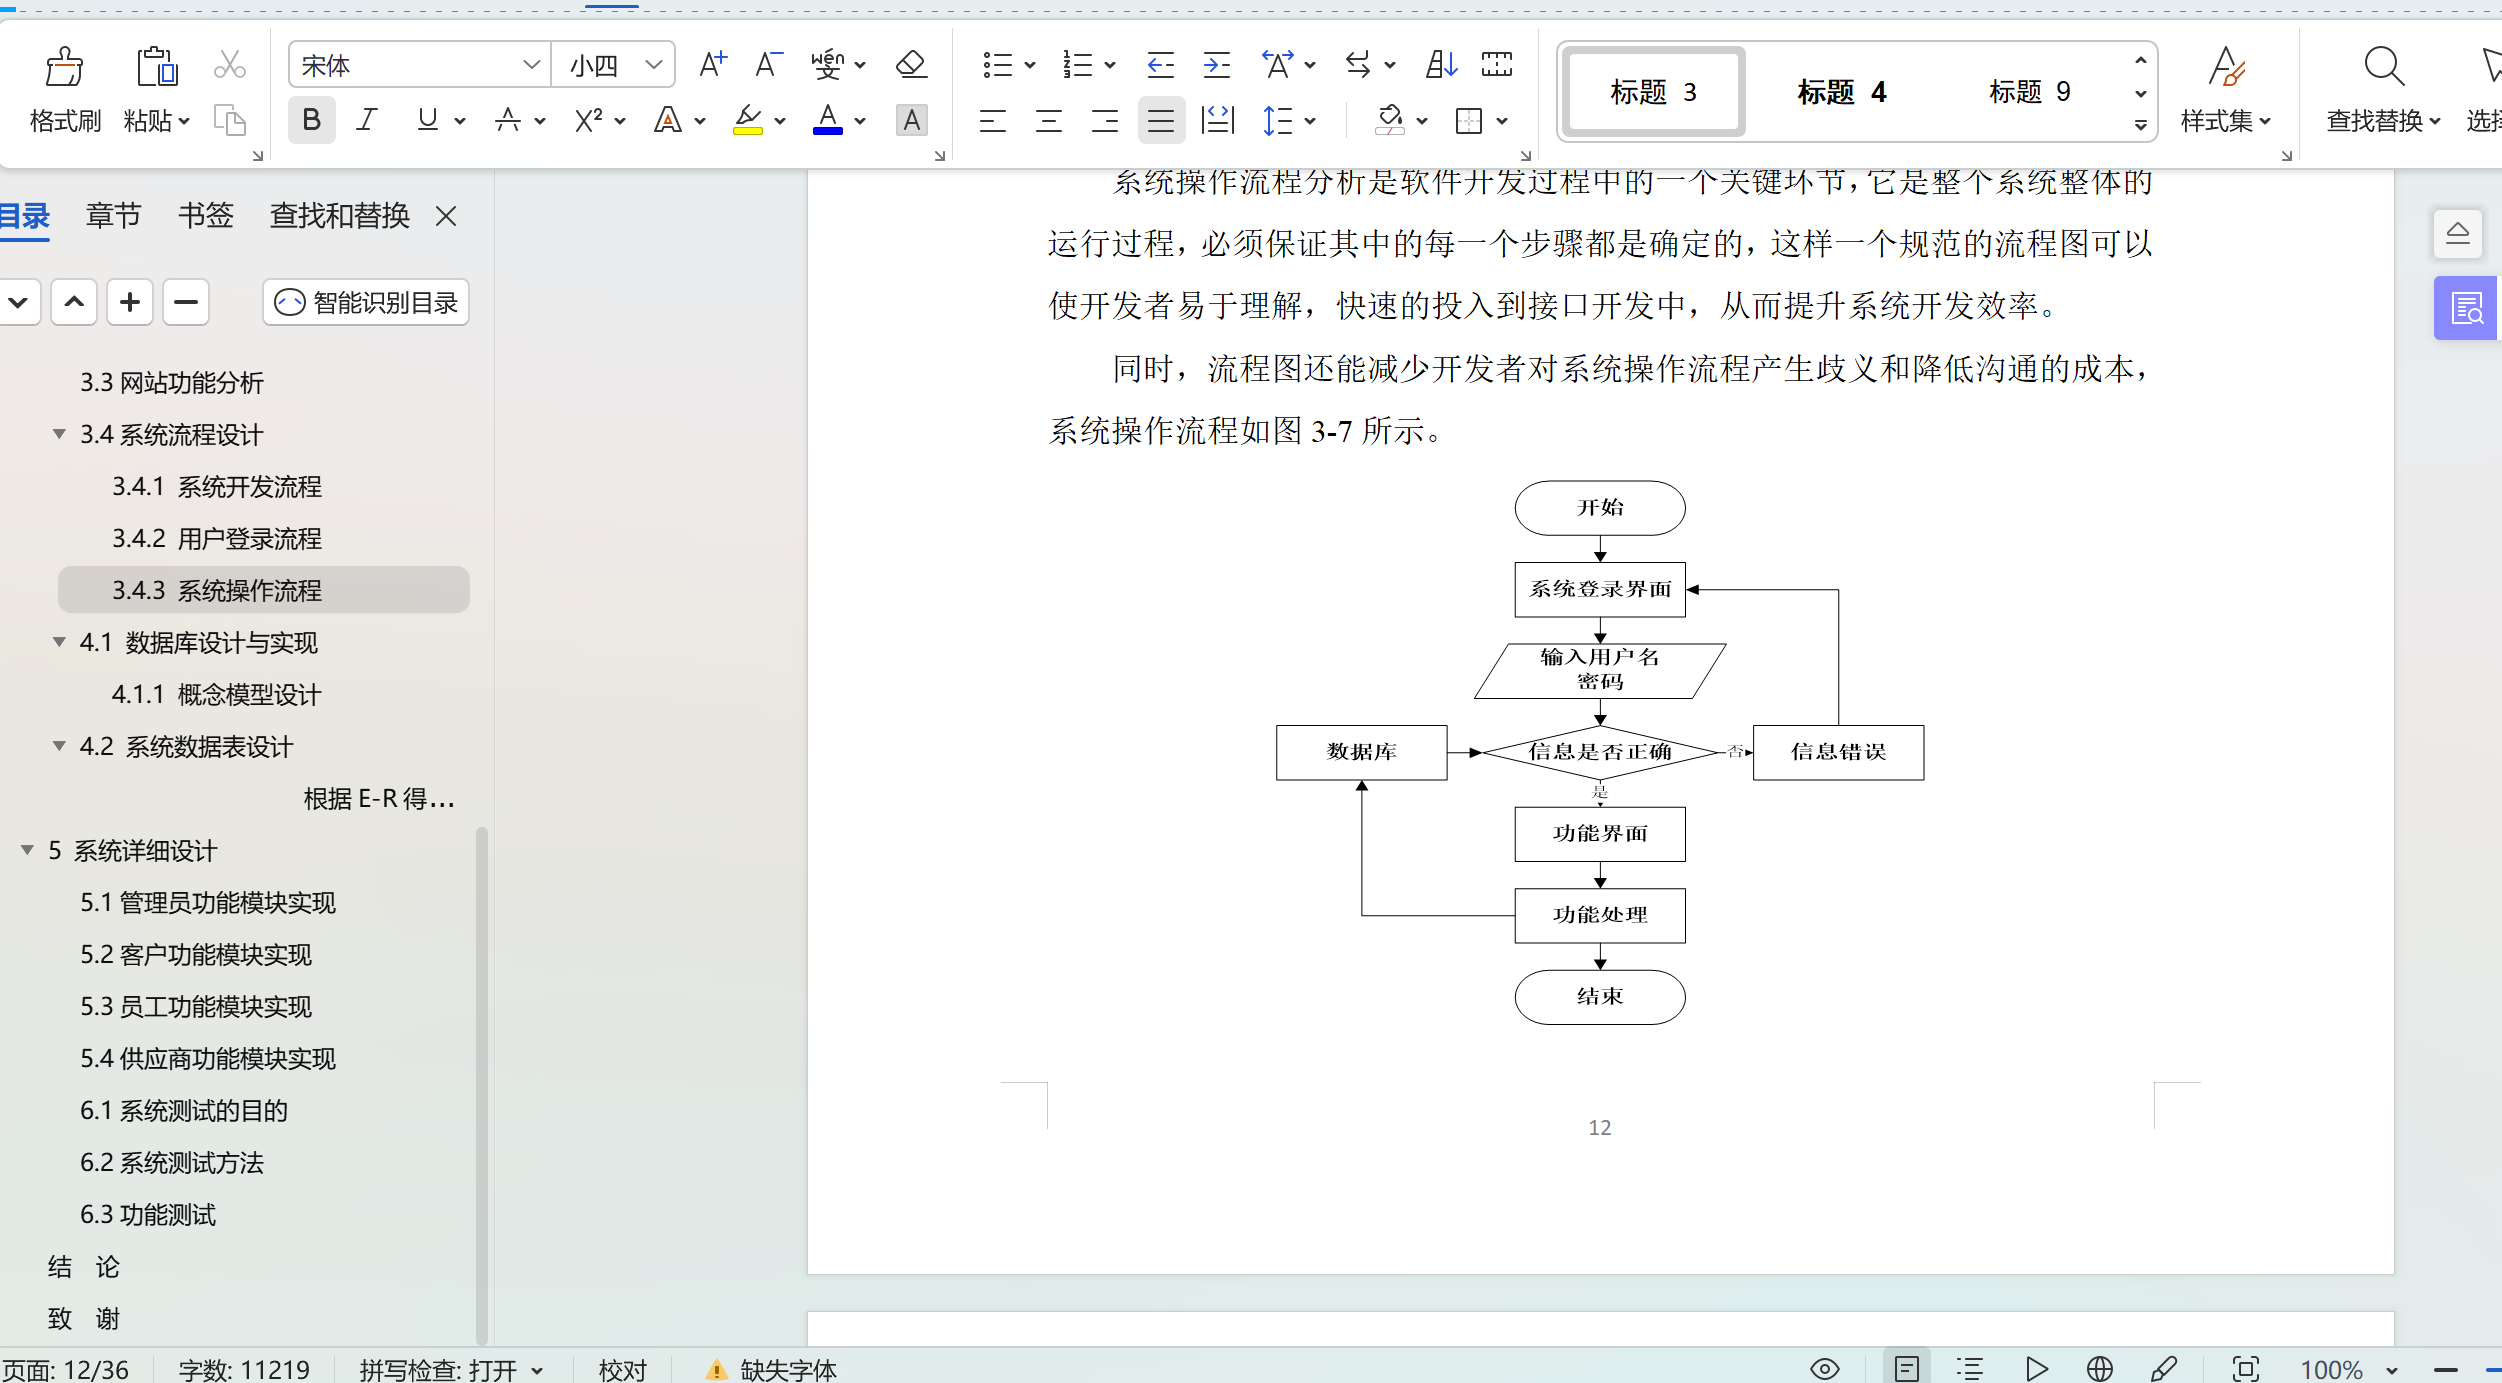The width and height of the screenshot is (2502, 1383).
Task: Switch to the 书签 sidebar tab
Action: [204, 215]
